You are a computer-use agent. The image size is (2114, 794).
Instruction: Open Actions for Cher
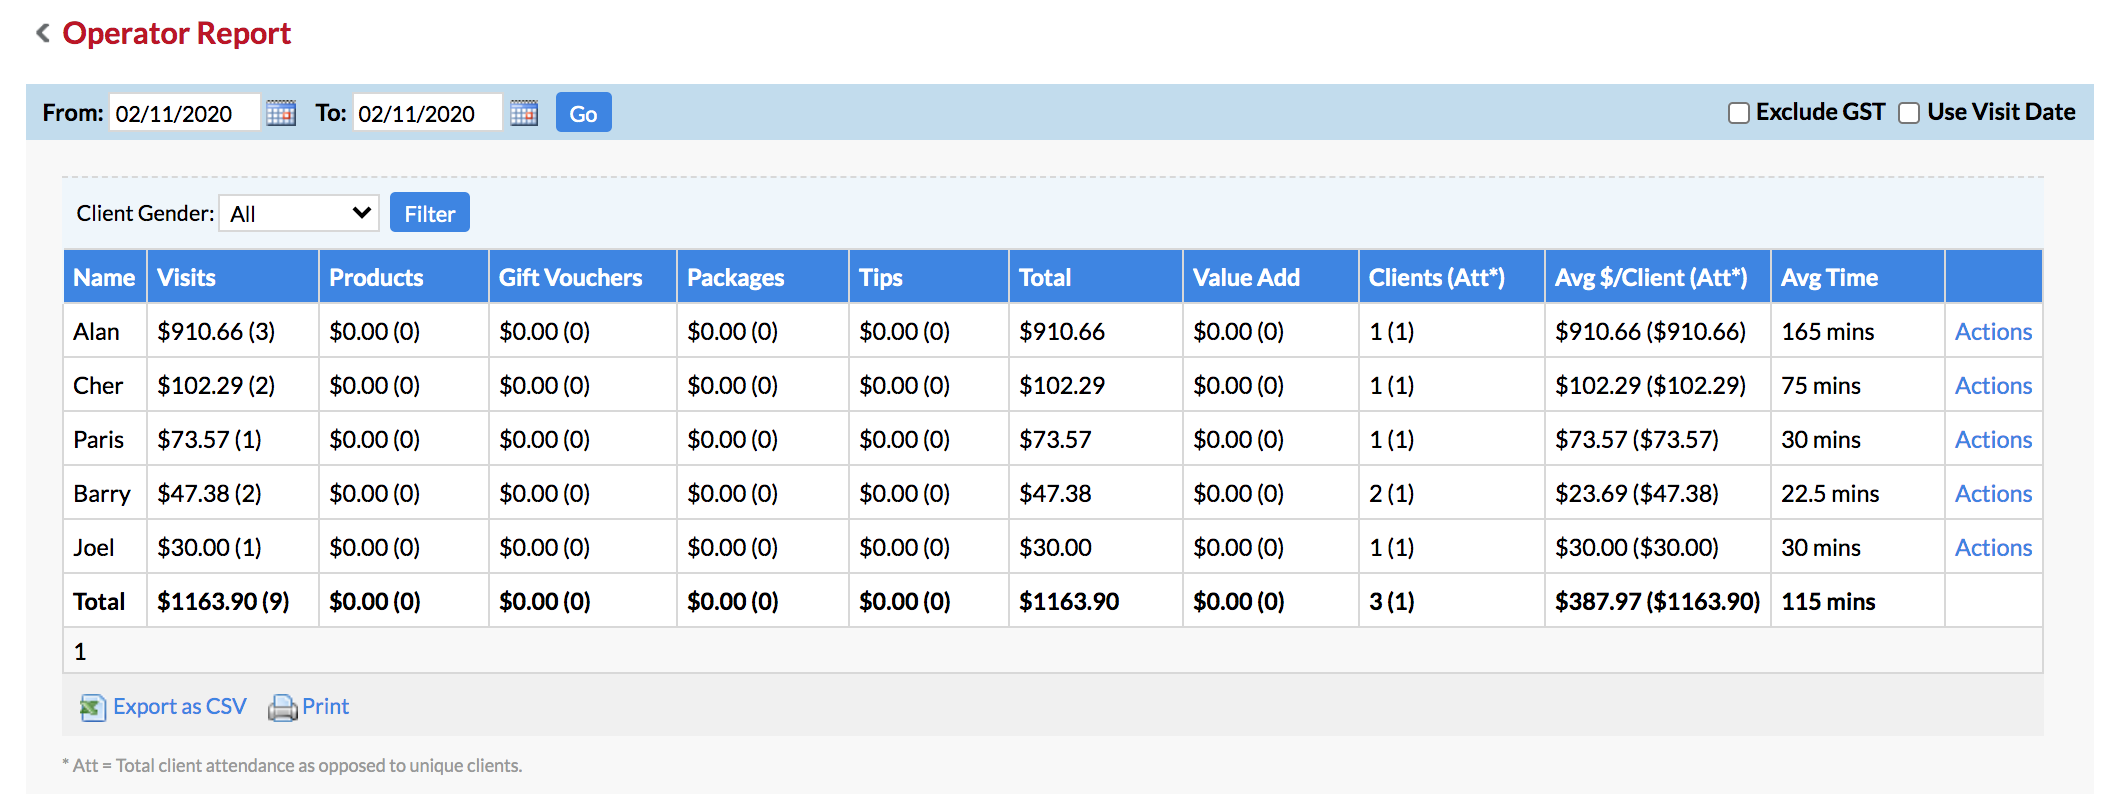[1993, 386]
